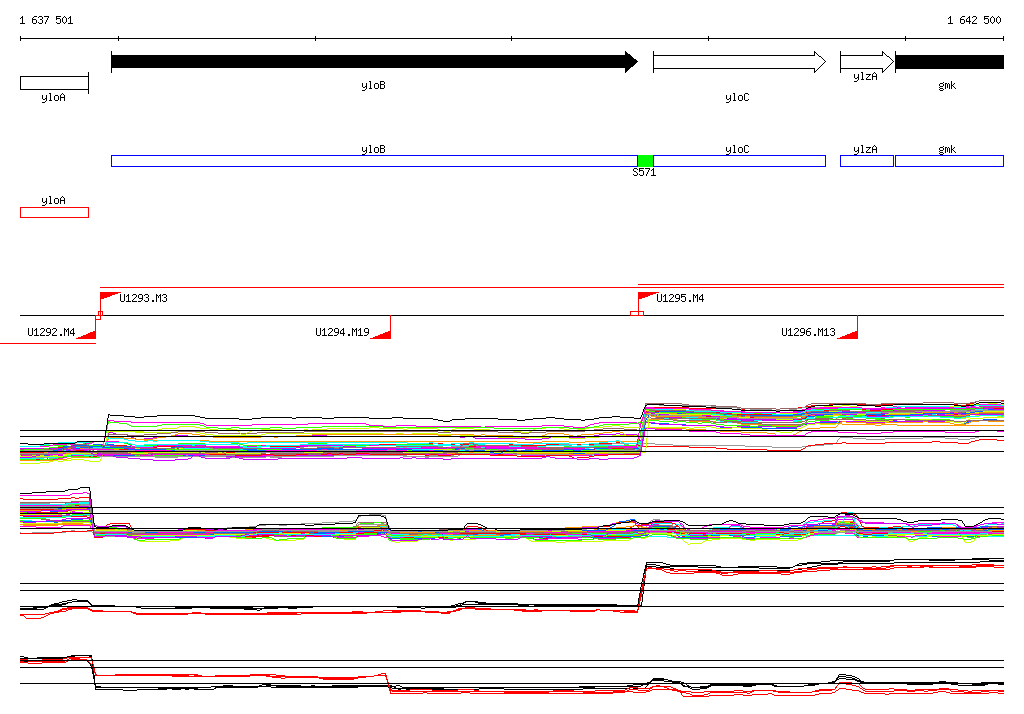Click ylzA label above blue box
The image size is (1024, 714).
click(x=865, y=150)
